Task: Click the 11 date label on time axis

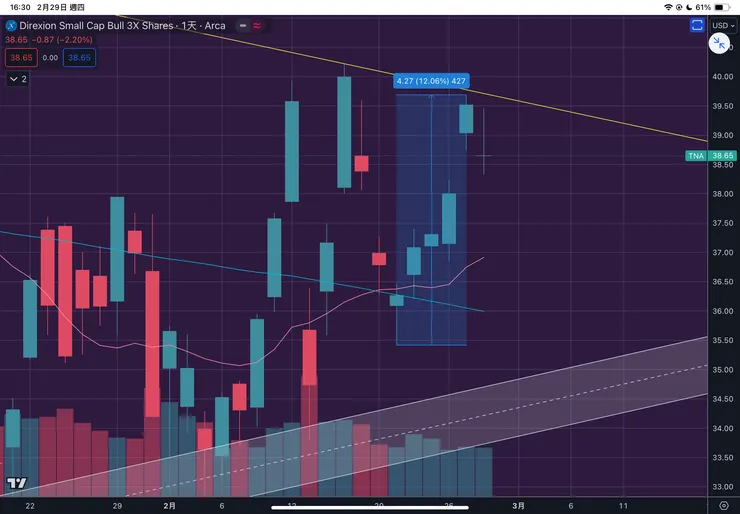Action: point(623,506)
